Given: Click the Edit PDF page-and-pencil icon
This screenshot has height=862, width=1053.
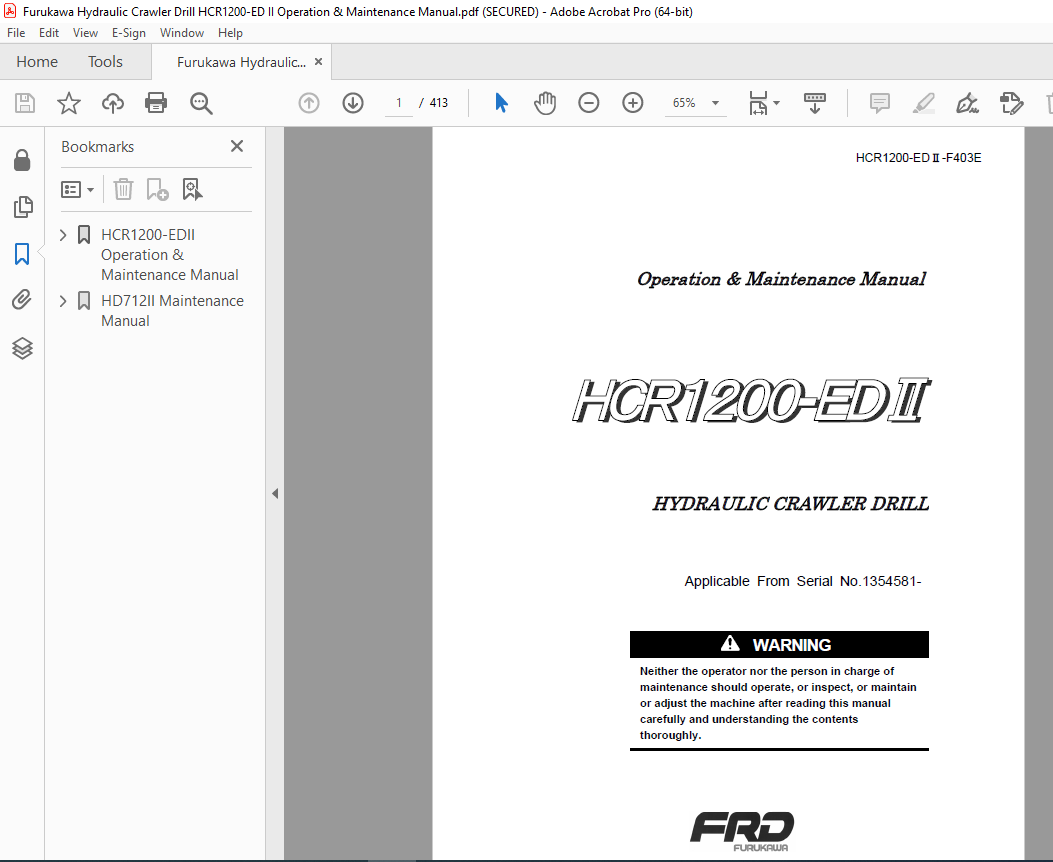Looking at the screenshot, I should [1011, 103].
